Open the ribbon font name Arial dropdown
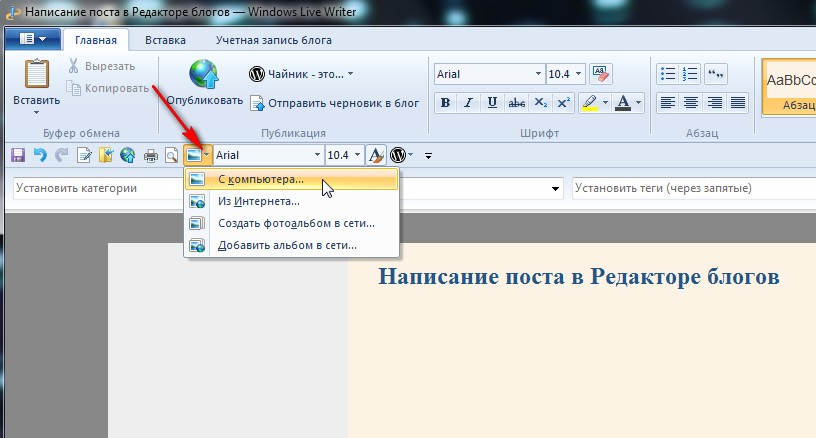The width and height of the screenshot is (816, 438). click(538, 74)
